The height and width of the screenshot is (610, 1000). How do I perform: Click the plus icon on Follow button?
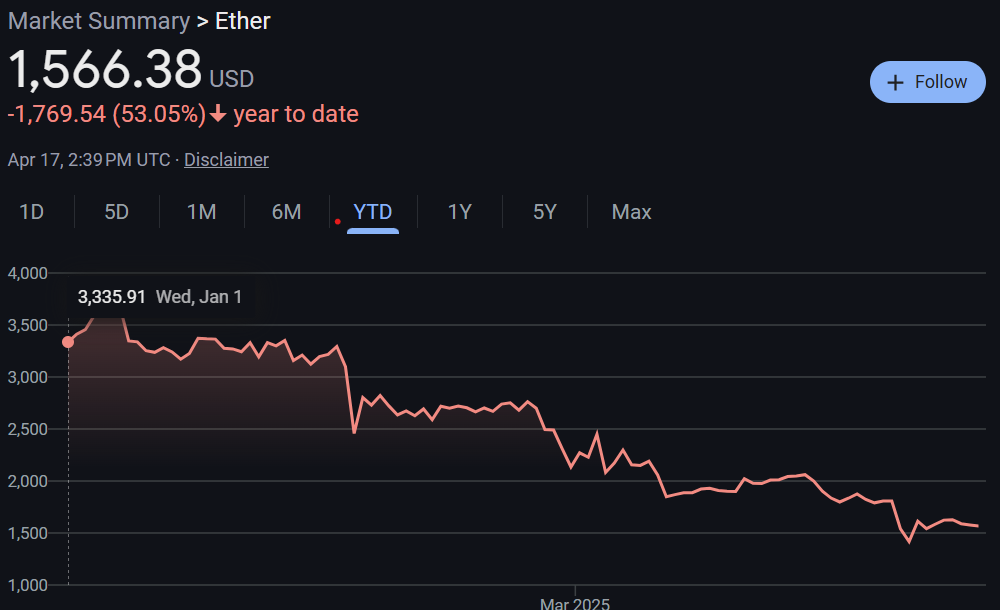[x=895, y=82]
